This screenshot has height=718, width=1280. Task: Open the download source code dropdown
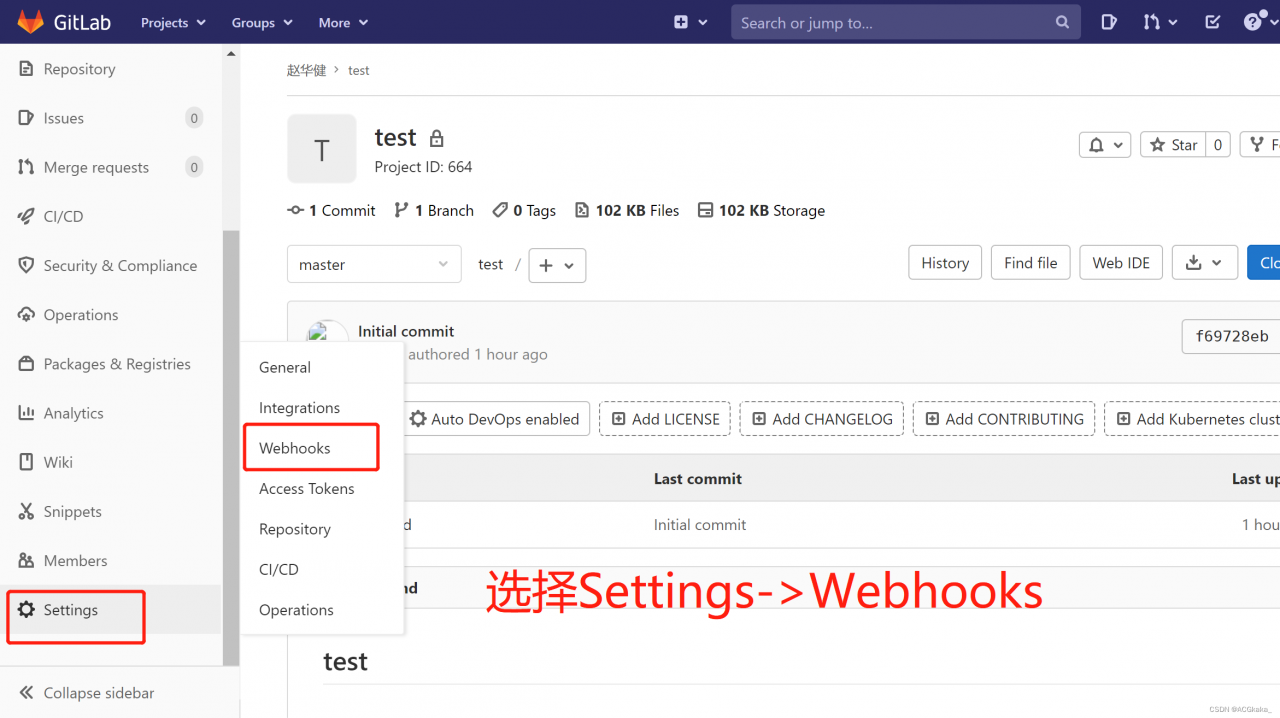[x=1205, y=263]
